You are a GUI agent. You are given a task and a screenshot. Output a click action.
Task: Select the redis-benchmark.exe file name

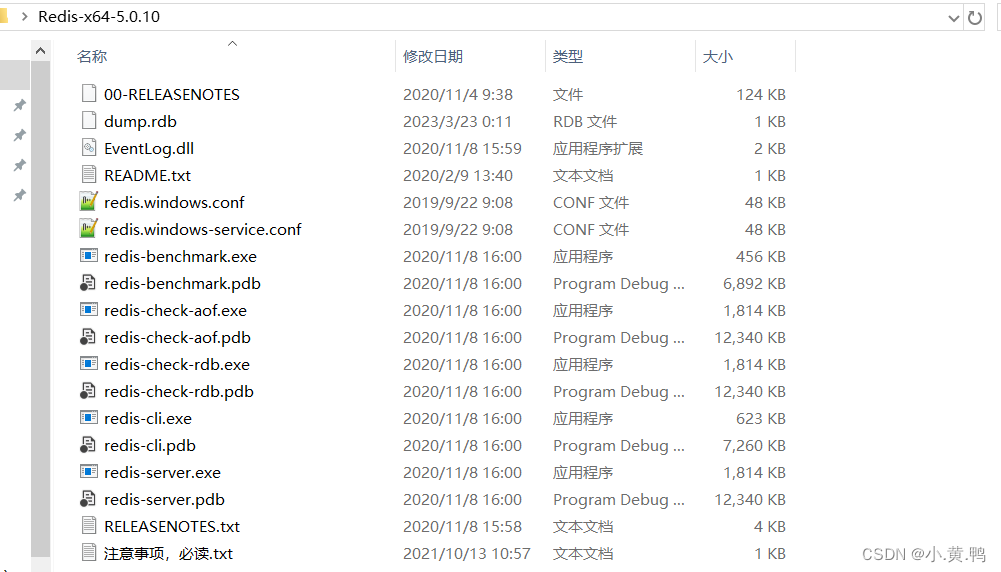180,256
